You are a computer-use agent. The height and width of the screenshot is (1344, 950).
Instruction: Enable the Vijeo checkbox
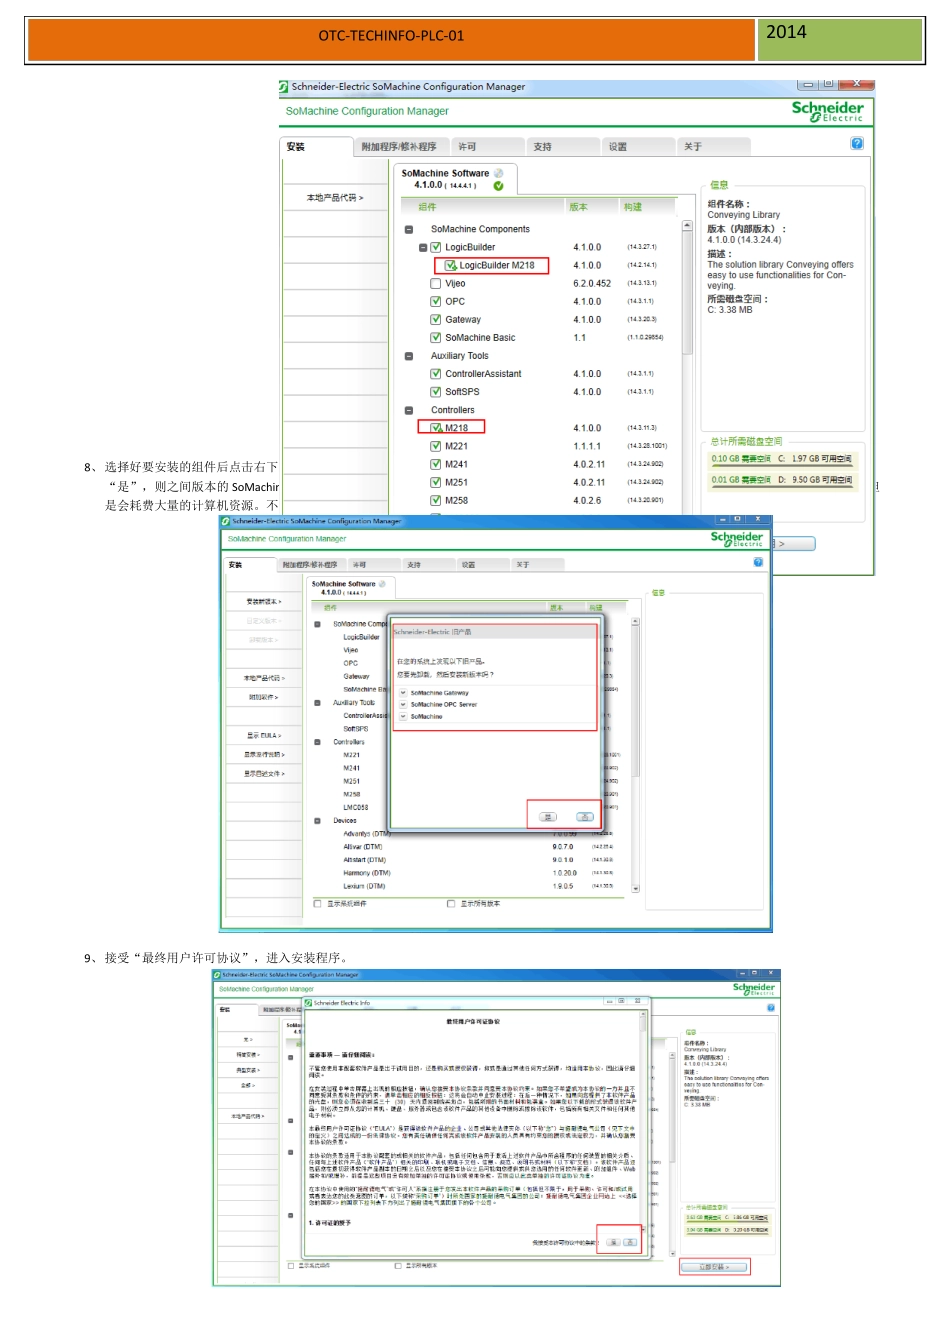tap(436, 283)
